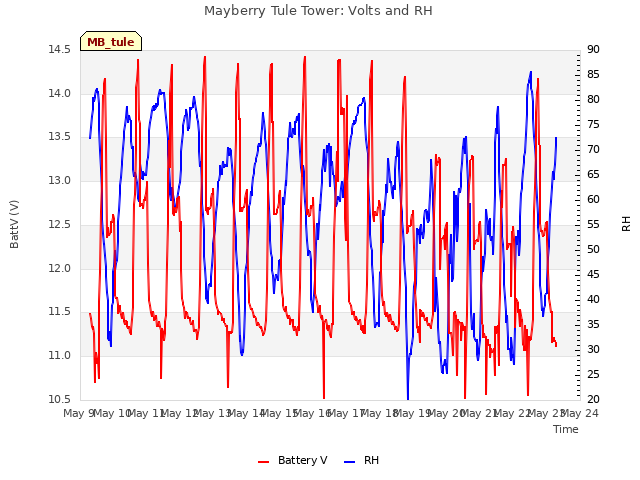The image size is (640, 480).
Task: Click the chart title 'Mayberry Tule Tower: Volts and RH'
Action: click(x=318, y=11)
